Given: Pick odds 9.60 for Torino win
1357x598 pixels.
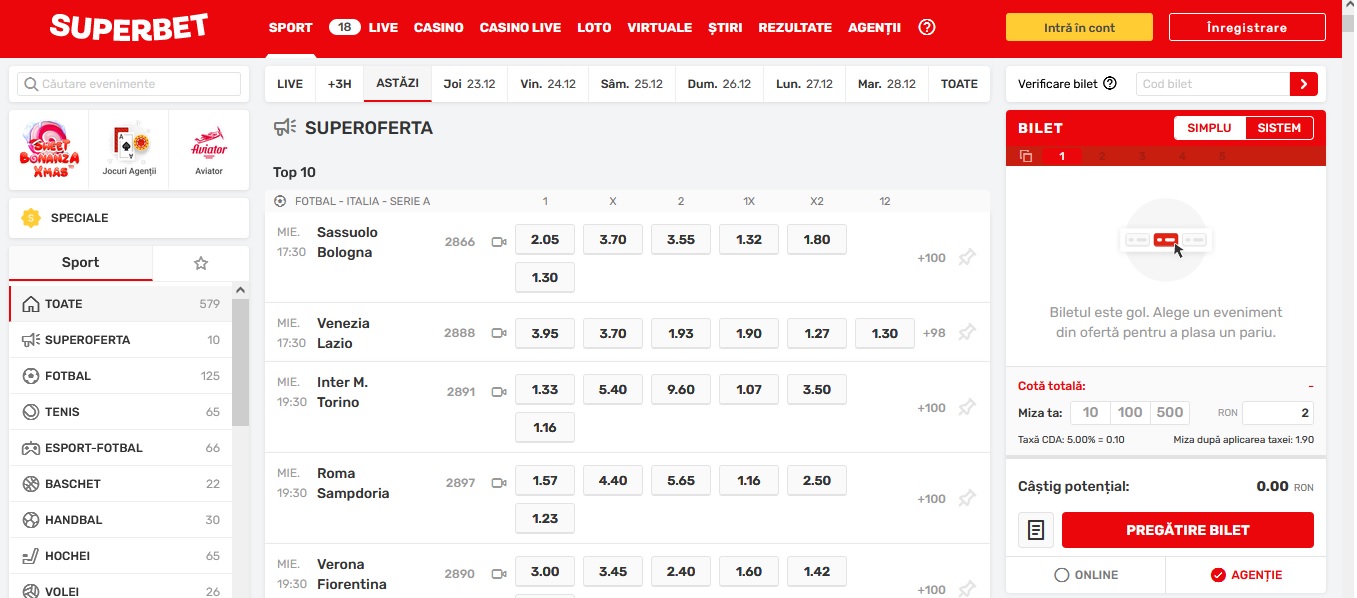Looking at the screenshot, I should click(x=681, y=390).
